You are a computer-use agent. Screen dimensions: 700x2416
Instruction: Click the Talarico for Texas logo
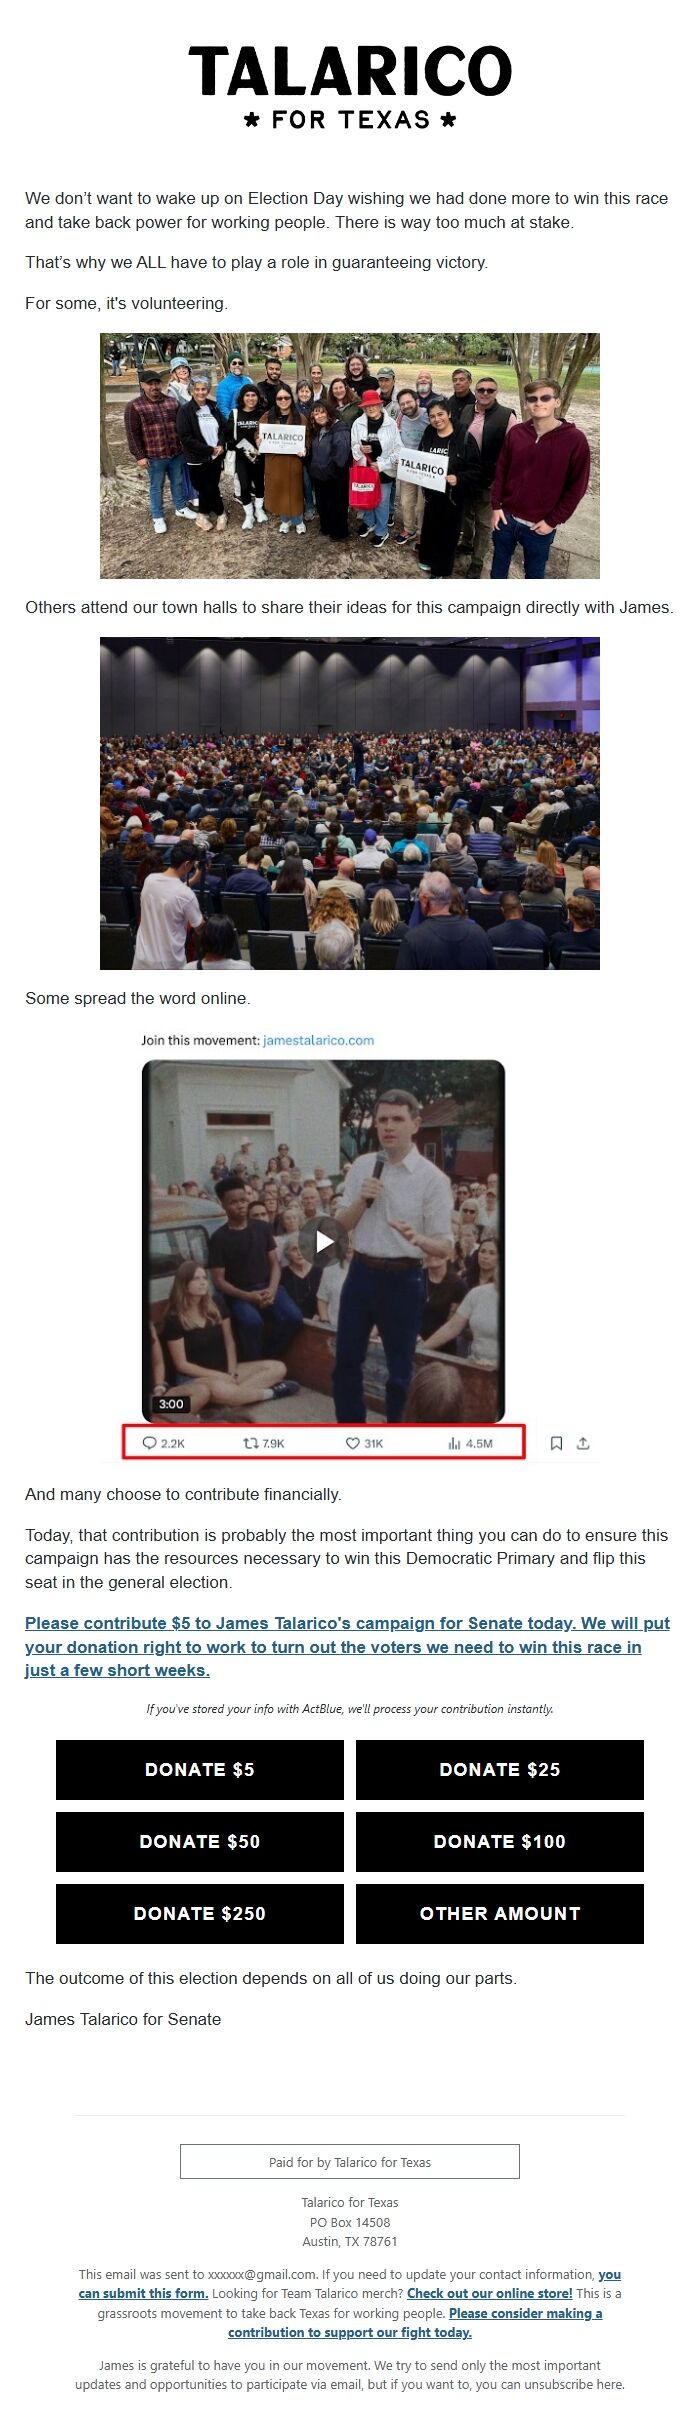pos(350,88)
